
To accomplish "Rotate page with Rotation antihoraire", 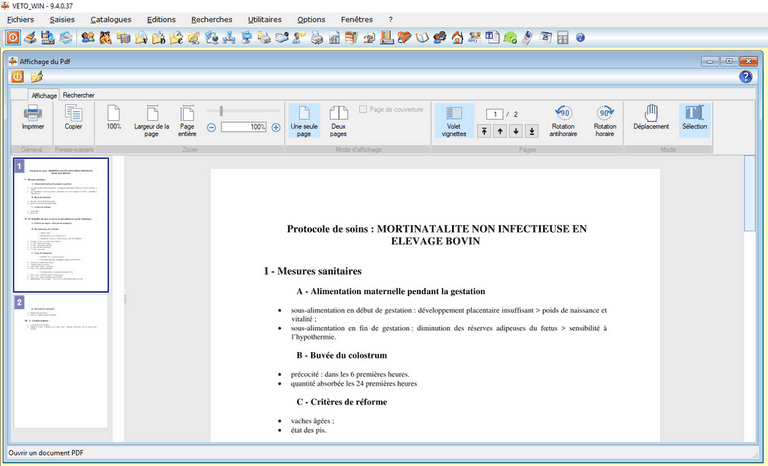I will coord(563,121).
